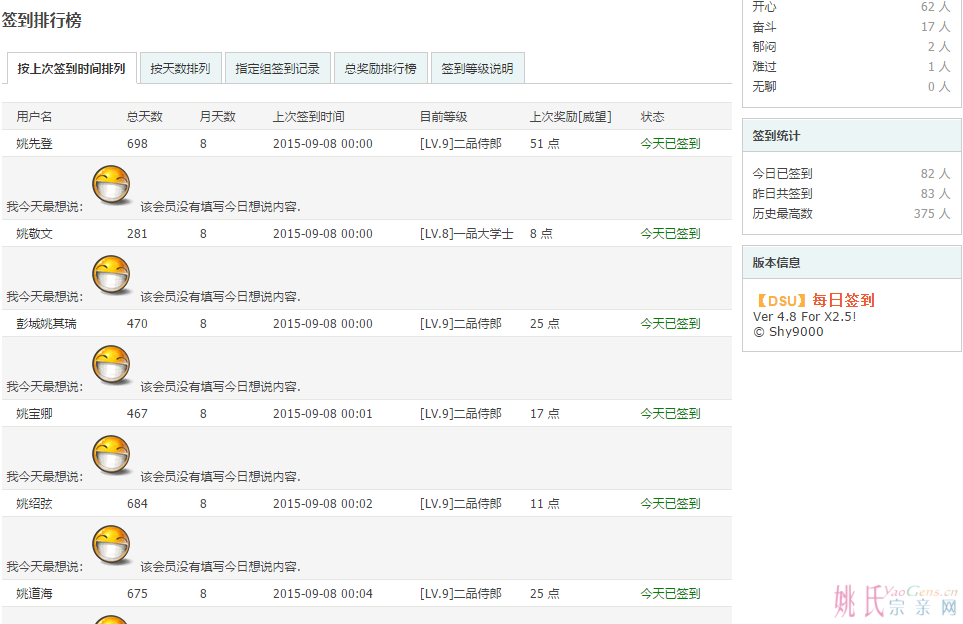Click the 无聊 mood entry

pos(851,87)
